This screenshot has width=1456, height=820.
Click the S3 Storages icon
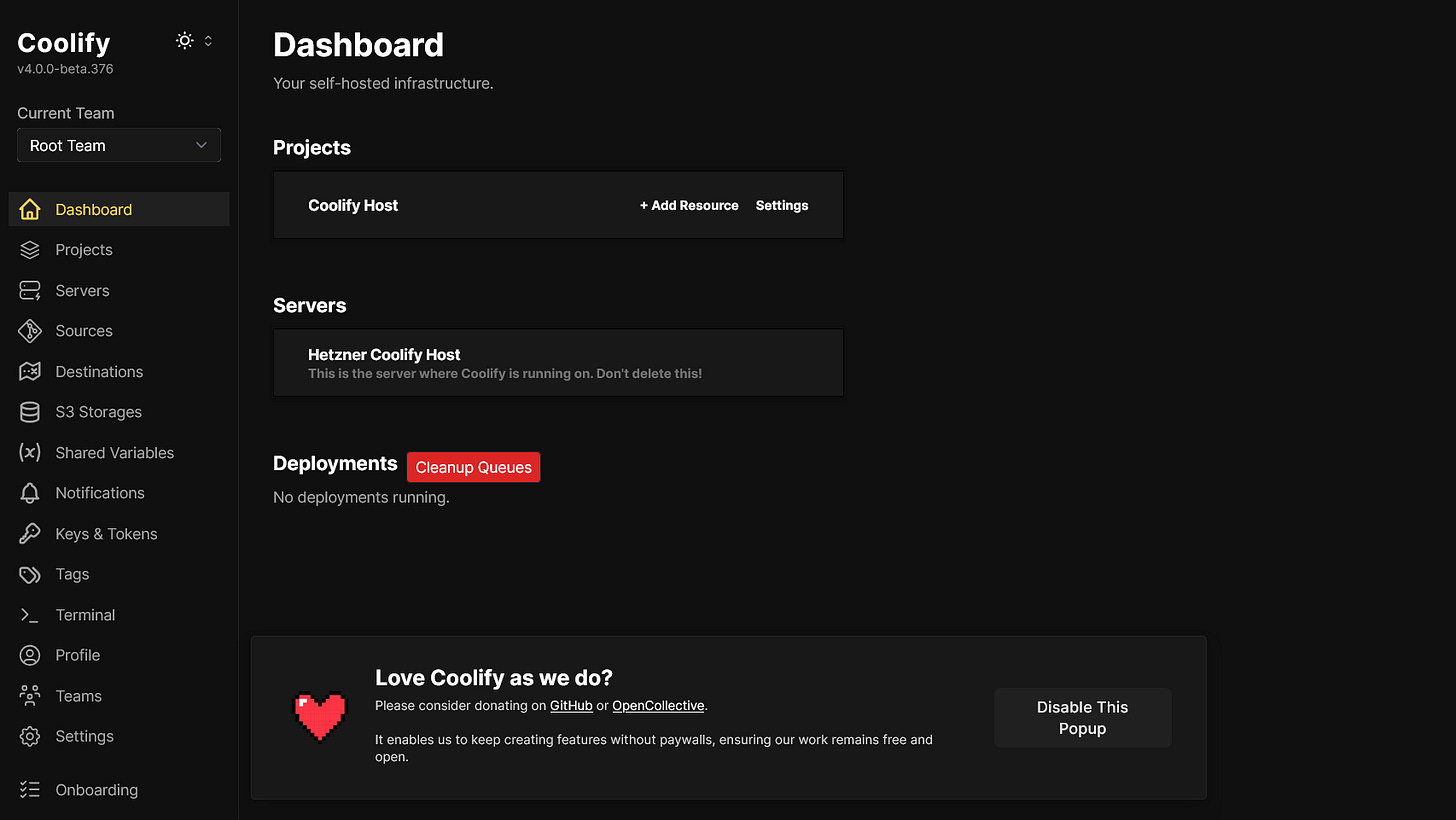click(31, 411)
